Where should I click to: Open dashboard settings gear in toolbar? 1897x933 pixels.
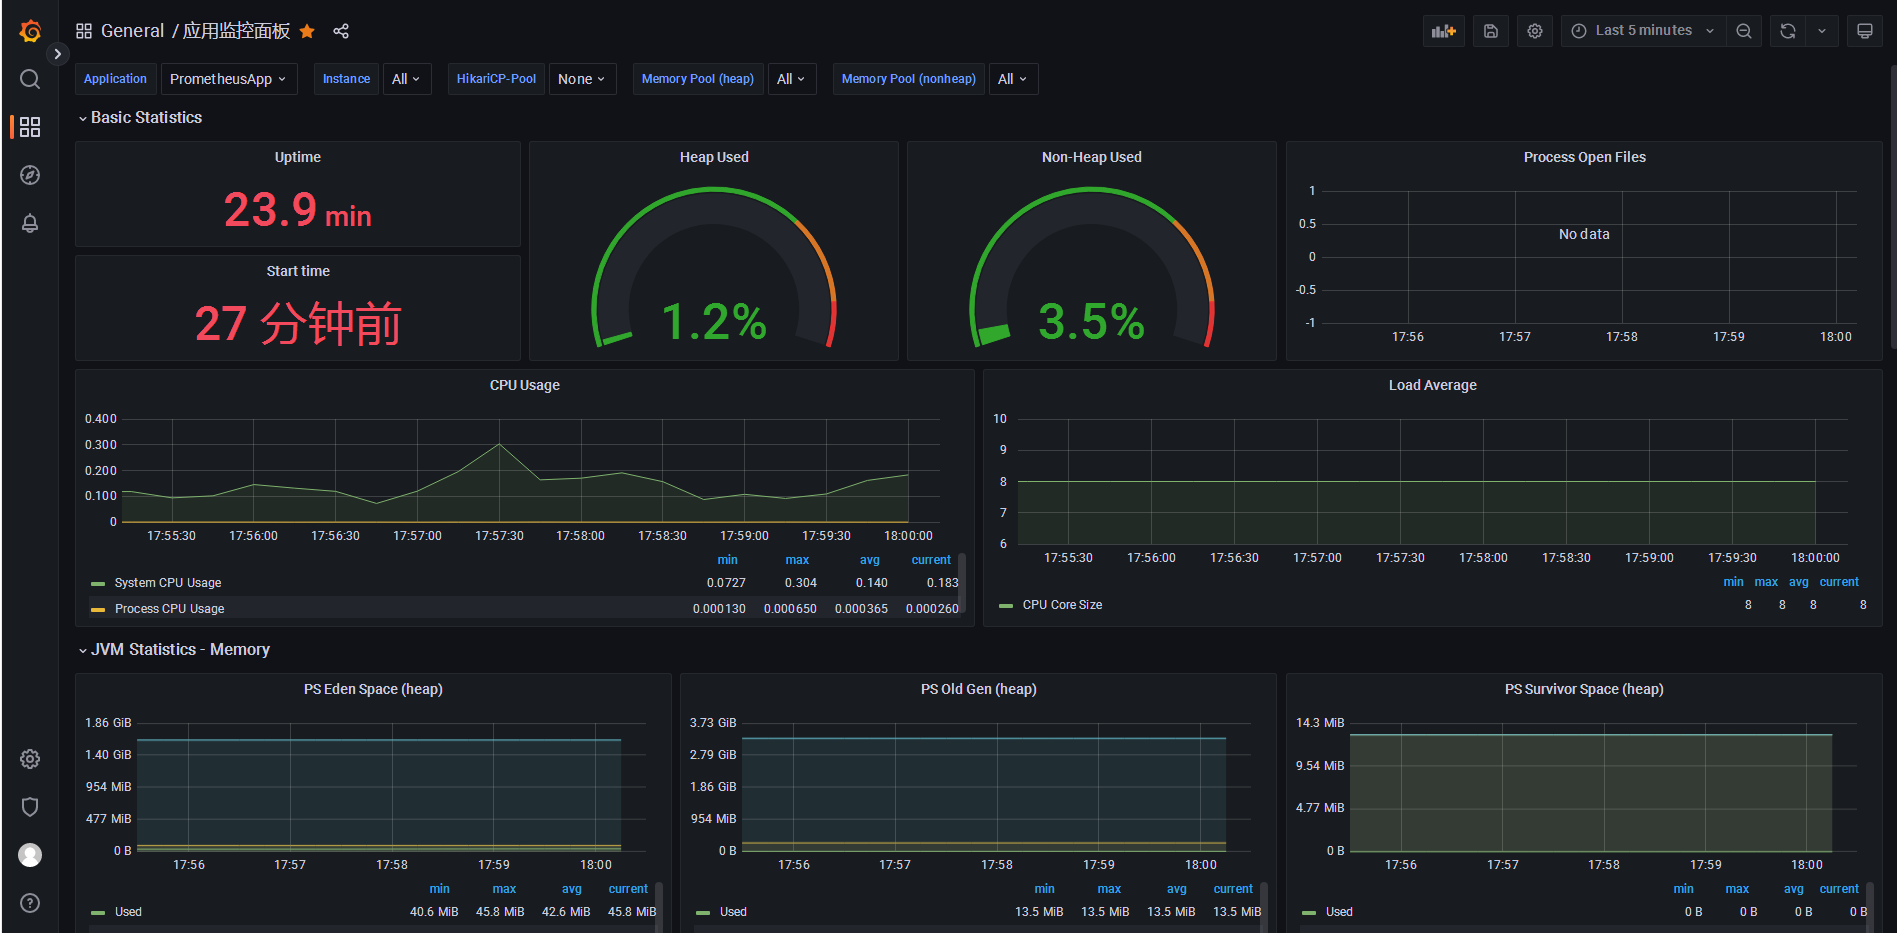pos(1535,31)
